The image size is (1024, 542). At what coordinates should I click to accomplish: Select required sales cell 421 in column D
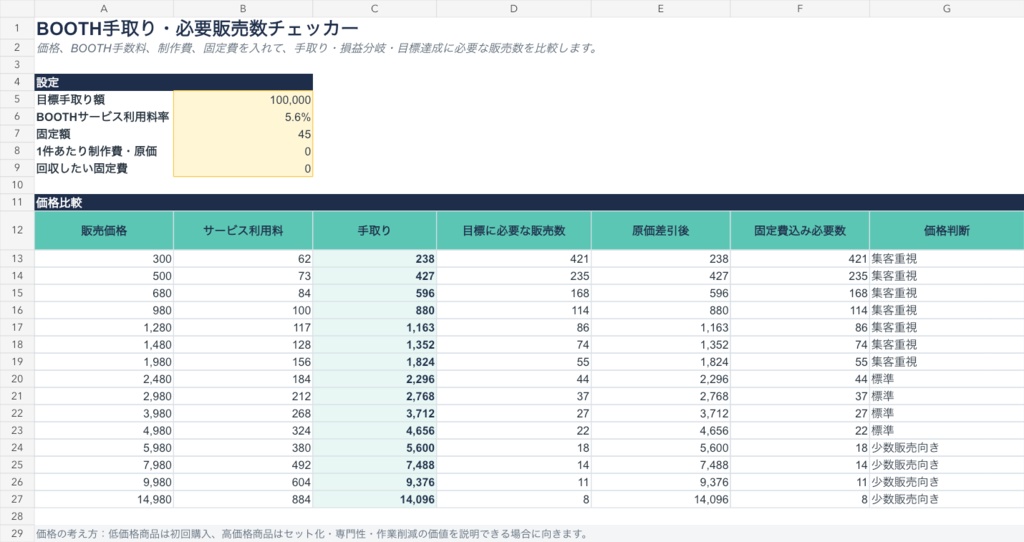513,259
